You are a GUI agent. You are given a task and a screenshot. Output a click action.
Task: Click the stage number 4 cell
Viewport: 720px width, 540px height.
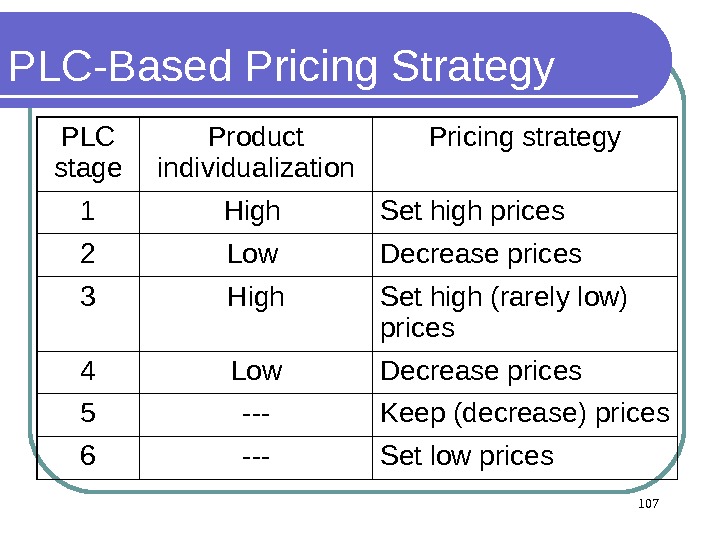pyautogui.click(x=88, y=372)
